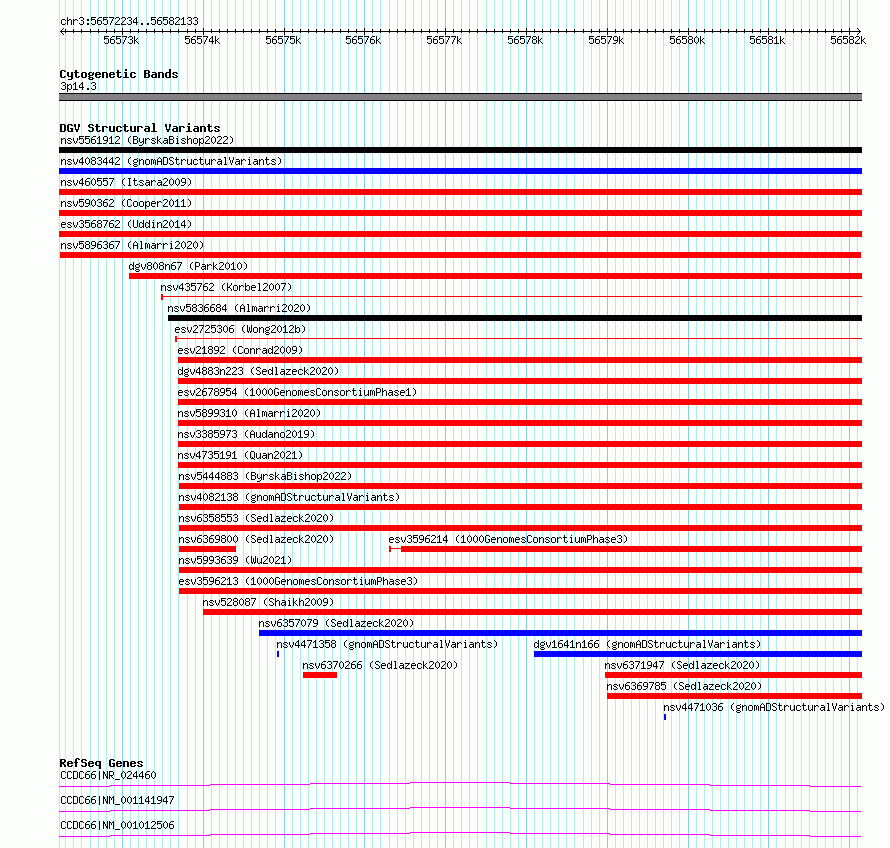This screenshot has height=848, width=890.
Task: Select nsv5836684 (Almarri2020) label
Action: 239,308
